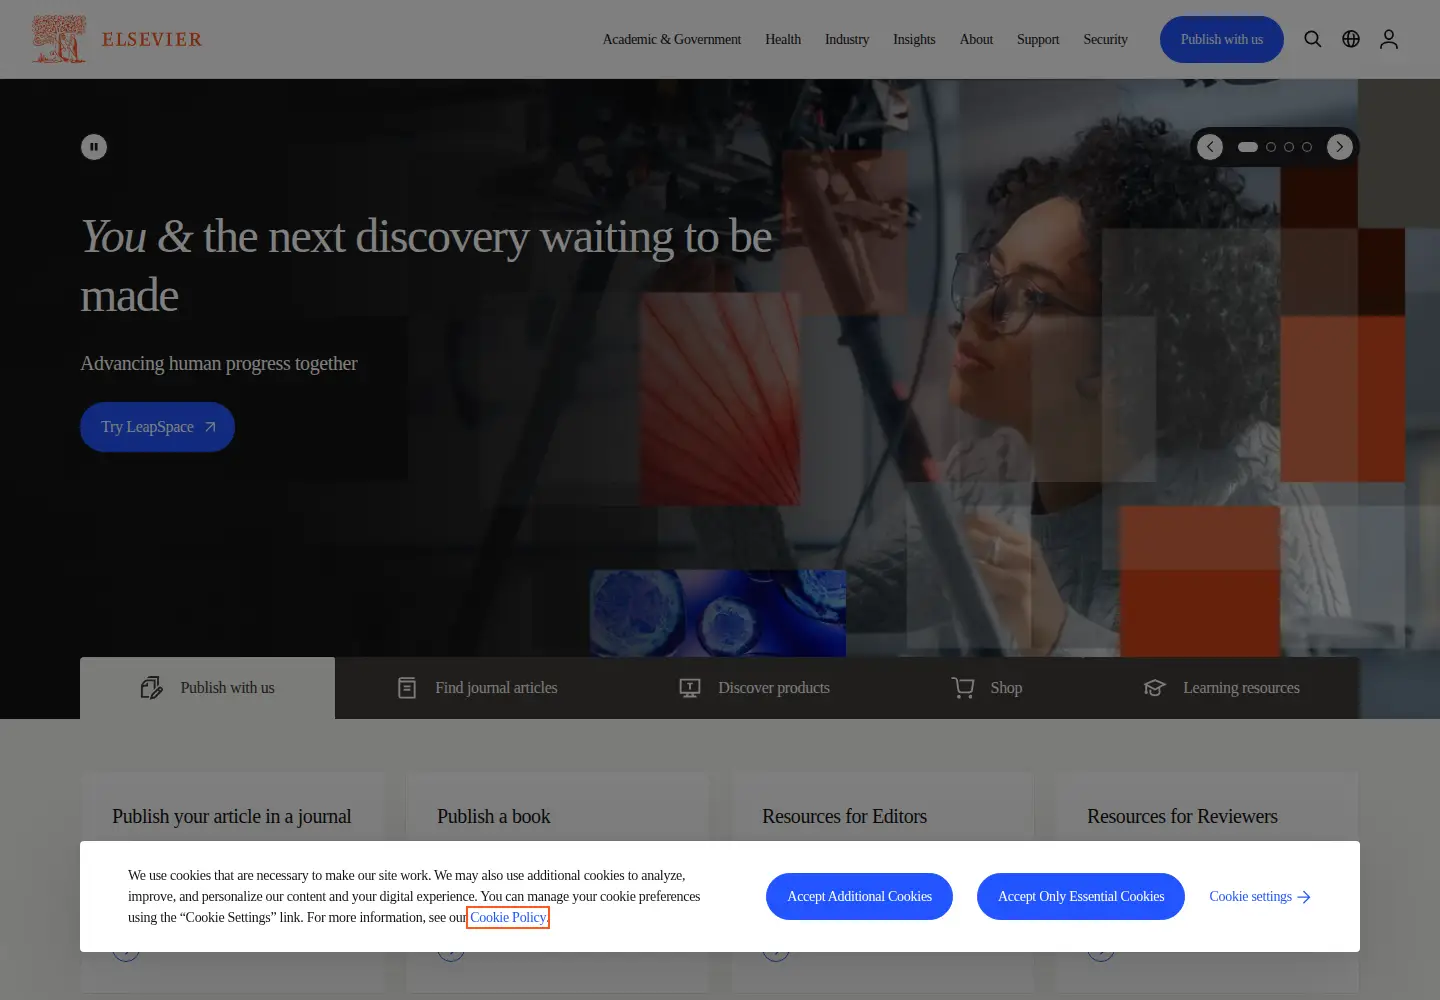Click Publish your article in a journal heading

pyautogui.click(x=232, y=816)
